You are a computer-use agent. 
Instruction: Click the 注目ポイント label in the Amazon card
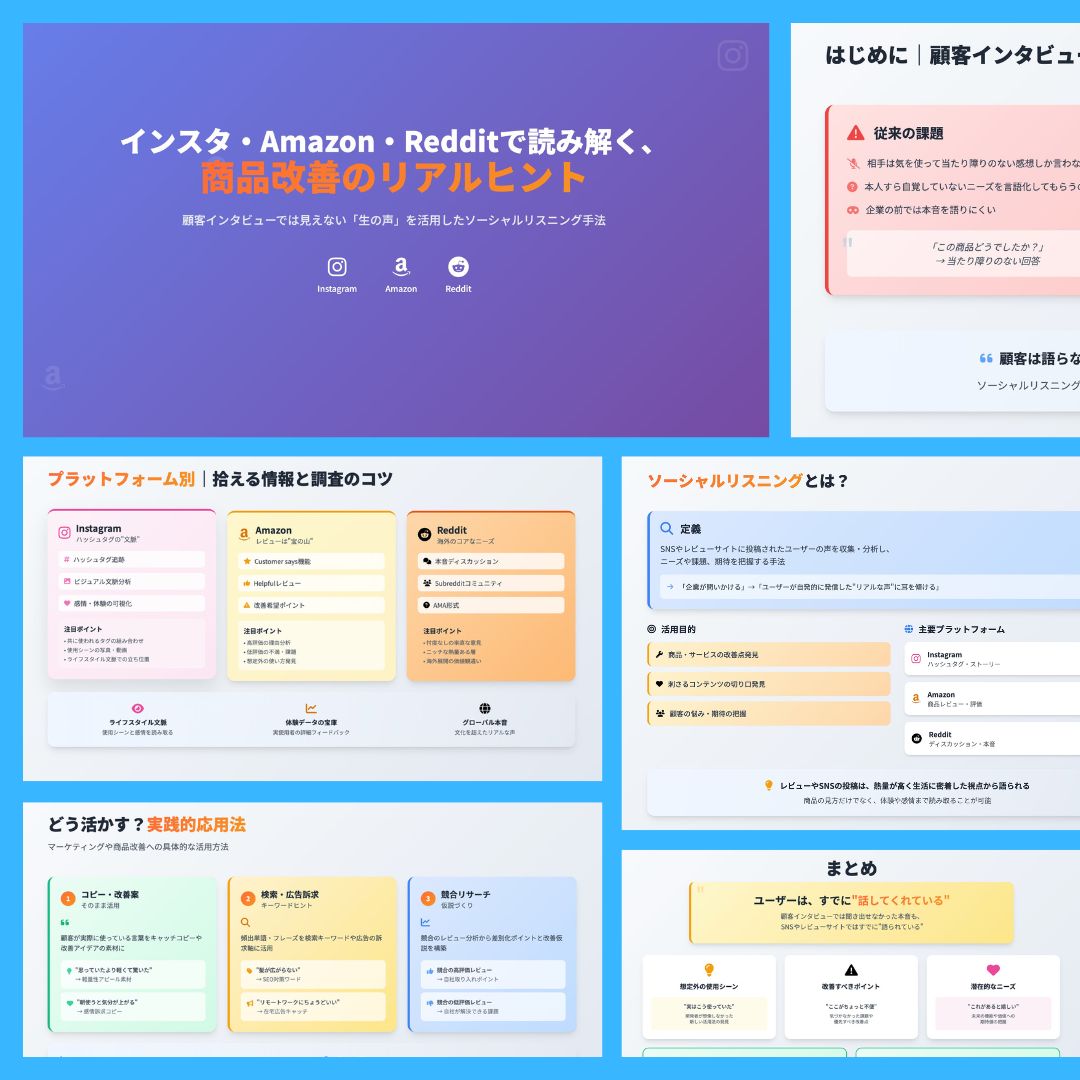click(262, 631)
